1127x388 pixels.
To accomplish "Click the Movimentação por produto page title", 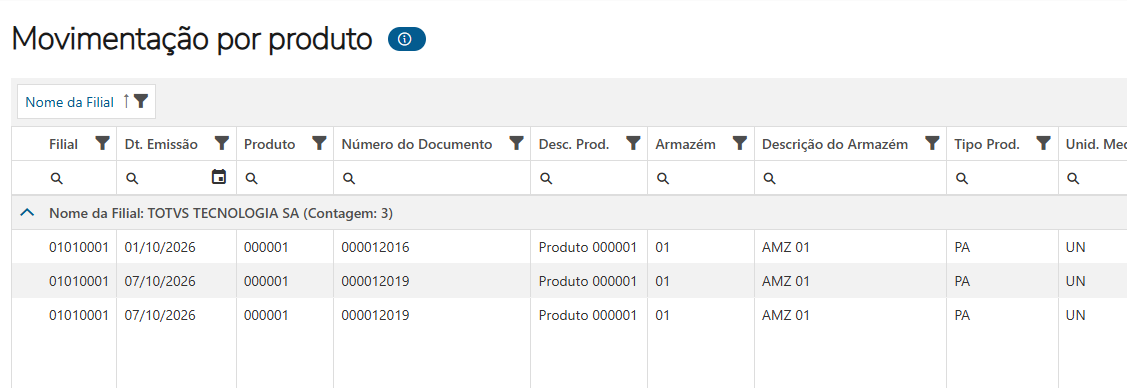I will click(x=192, y=40).
